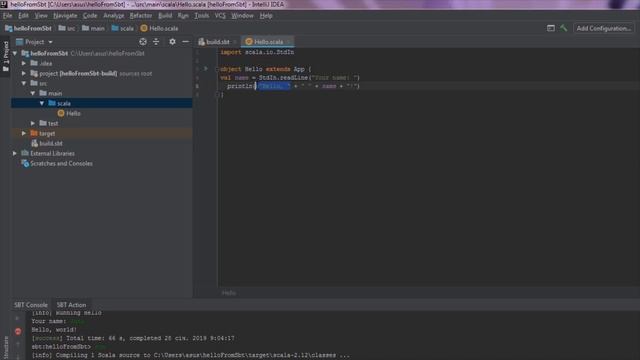Click the Hello breadcrumb below the editor
This screenshot has height=360, width=640.
(229, 293)
